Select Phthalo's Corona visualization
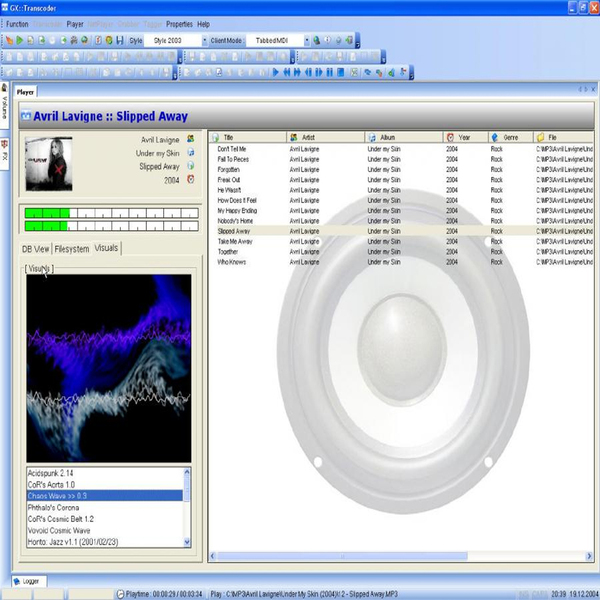Viewport: 600px width, 600px height. click(104, 507)
